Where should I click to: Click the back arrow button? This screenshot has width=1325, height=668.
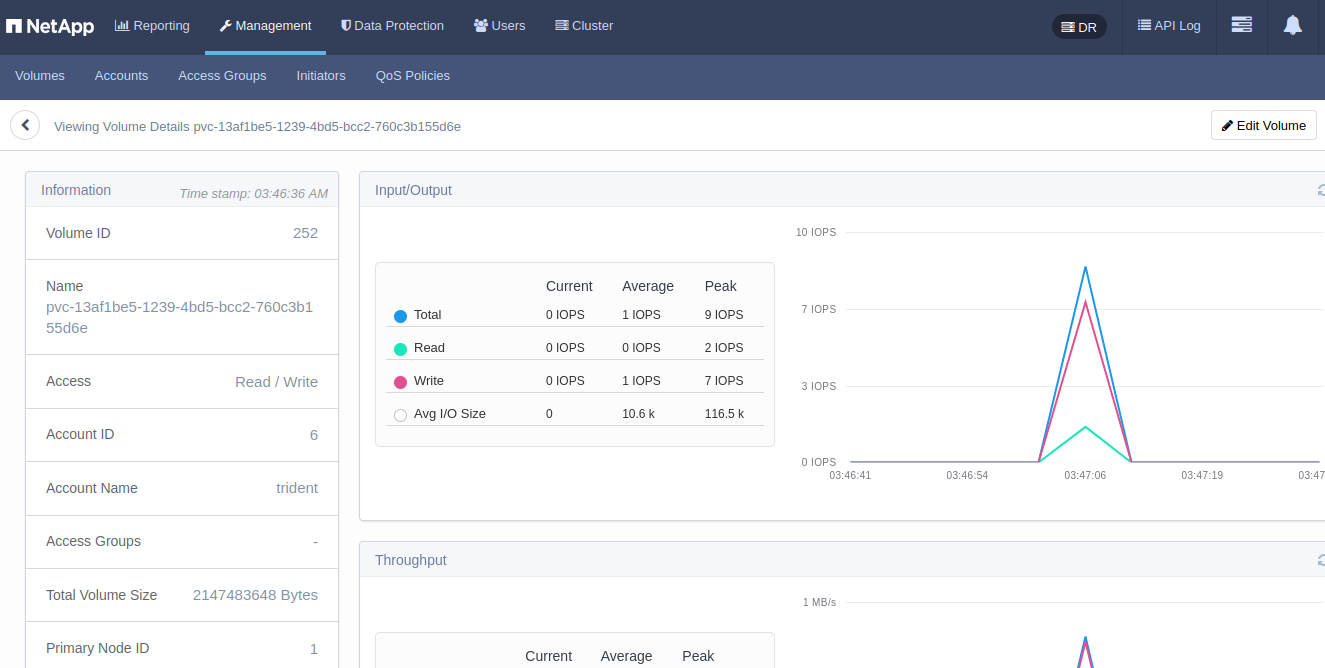pyautogui.click(x=25, y=125)
